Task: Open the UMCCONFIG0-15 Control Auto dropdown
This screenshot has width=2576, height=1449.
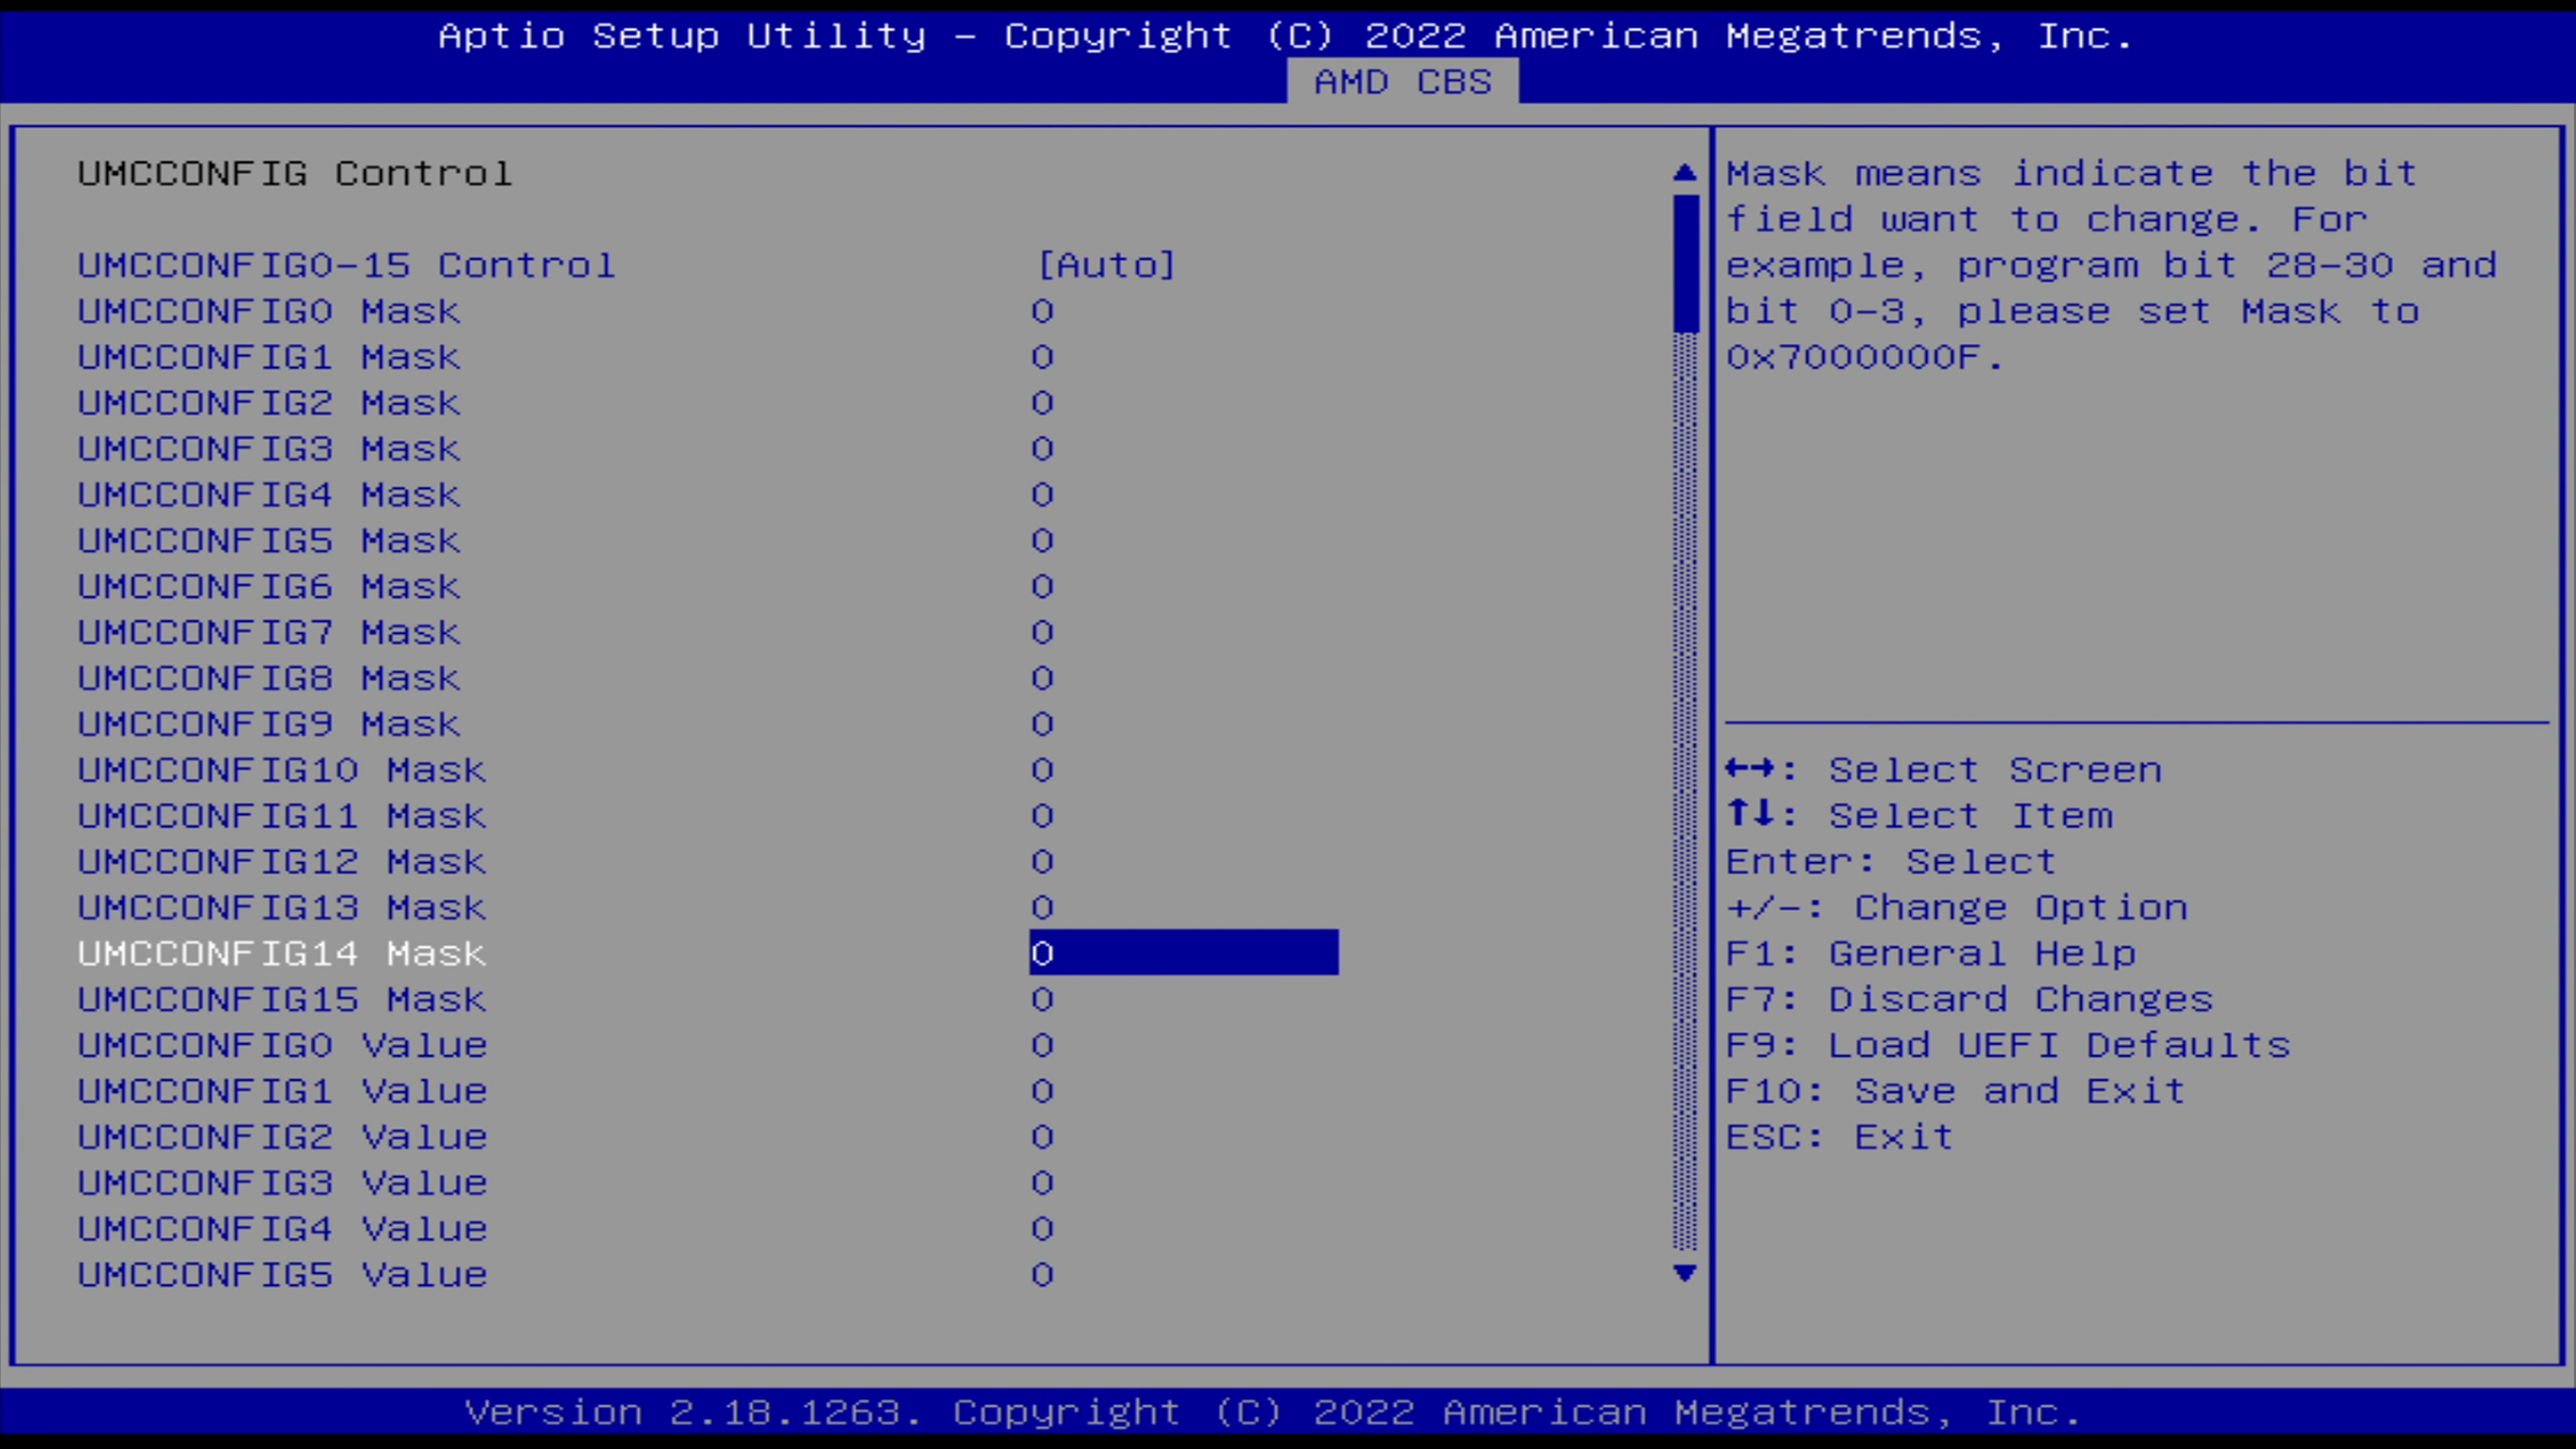Action: [x=1106, y=265]
